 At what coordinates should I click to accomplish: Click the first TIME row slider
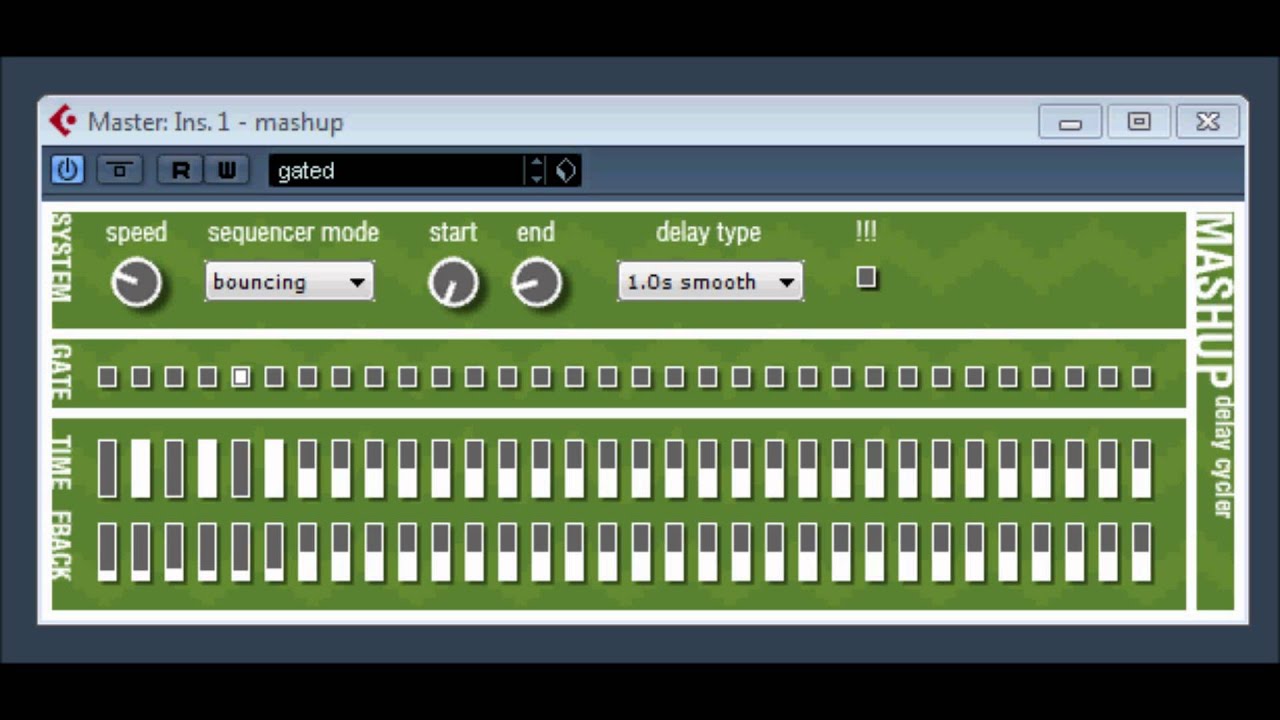point(108,468)
